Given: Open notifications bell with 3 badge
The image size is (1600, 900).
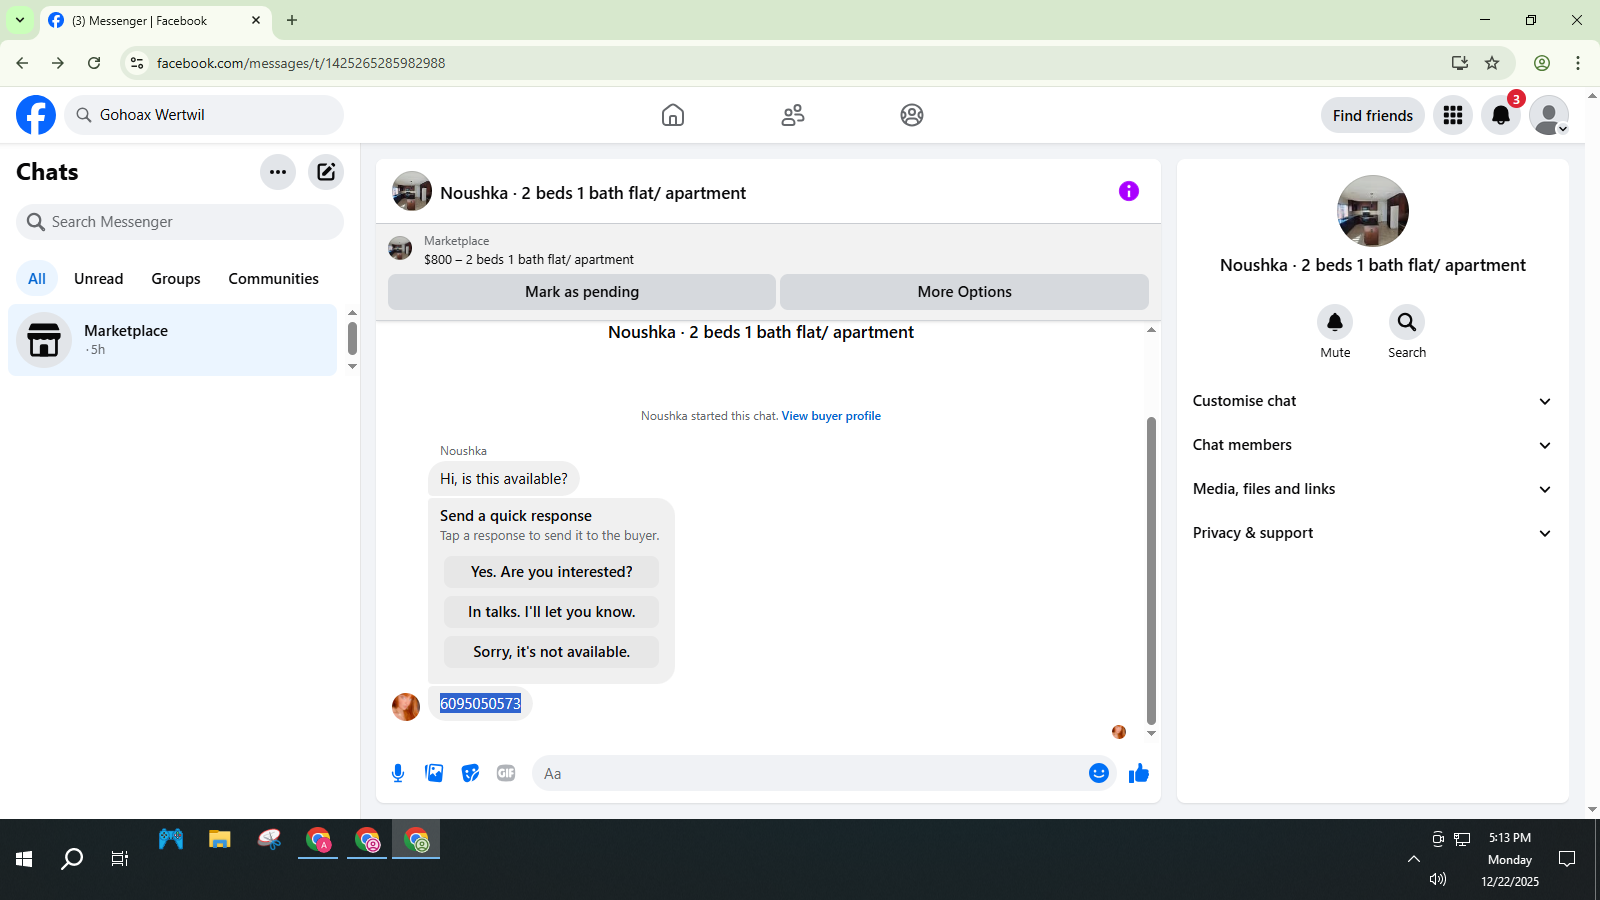Looking at the screenshot, I should pos(1501,115).
